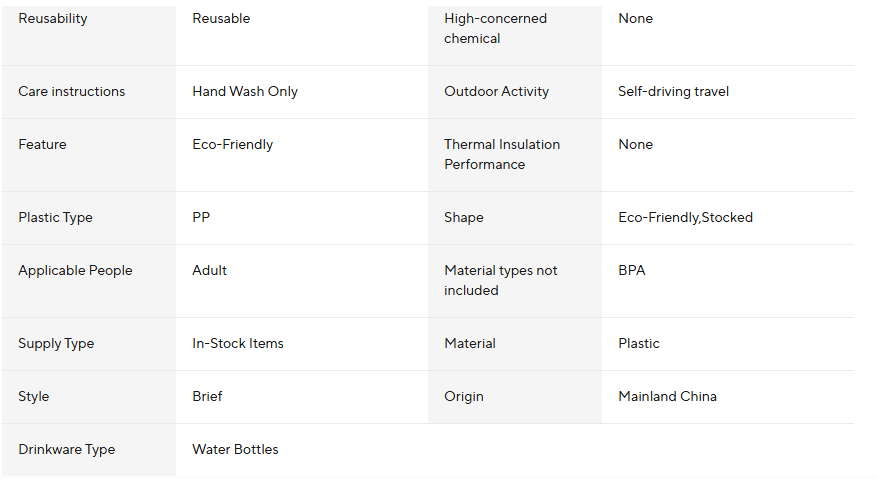The height and width of the screenshot is (479, 877).
Task: Click the Brief style value
Action: tap(207, 397)
